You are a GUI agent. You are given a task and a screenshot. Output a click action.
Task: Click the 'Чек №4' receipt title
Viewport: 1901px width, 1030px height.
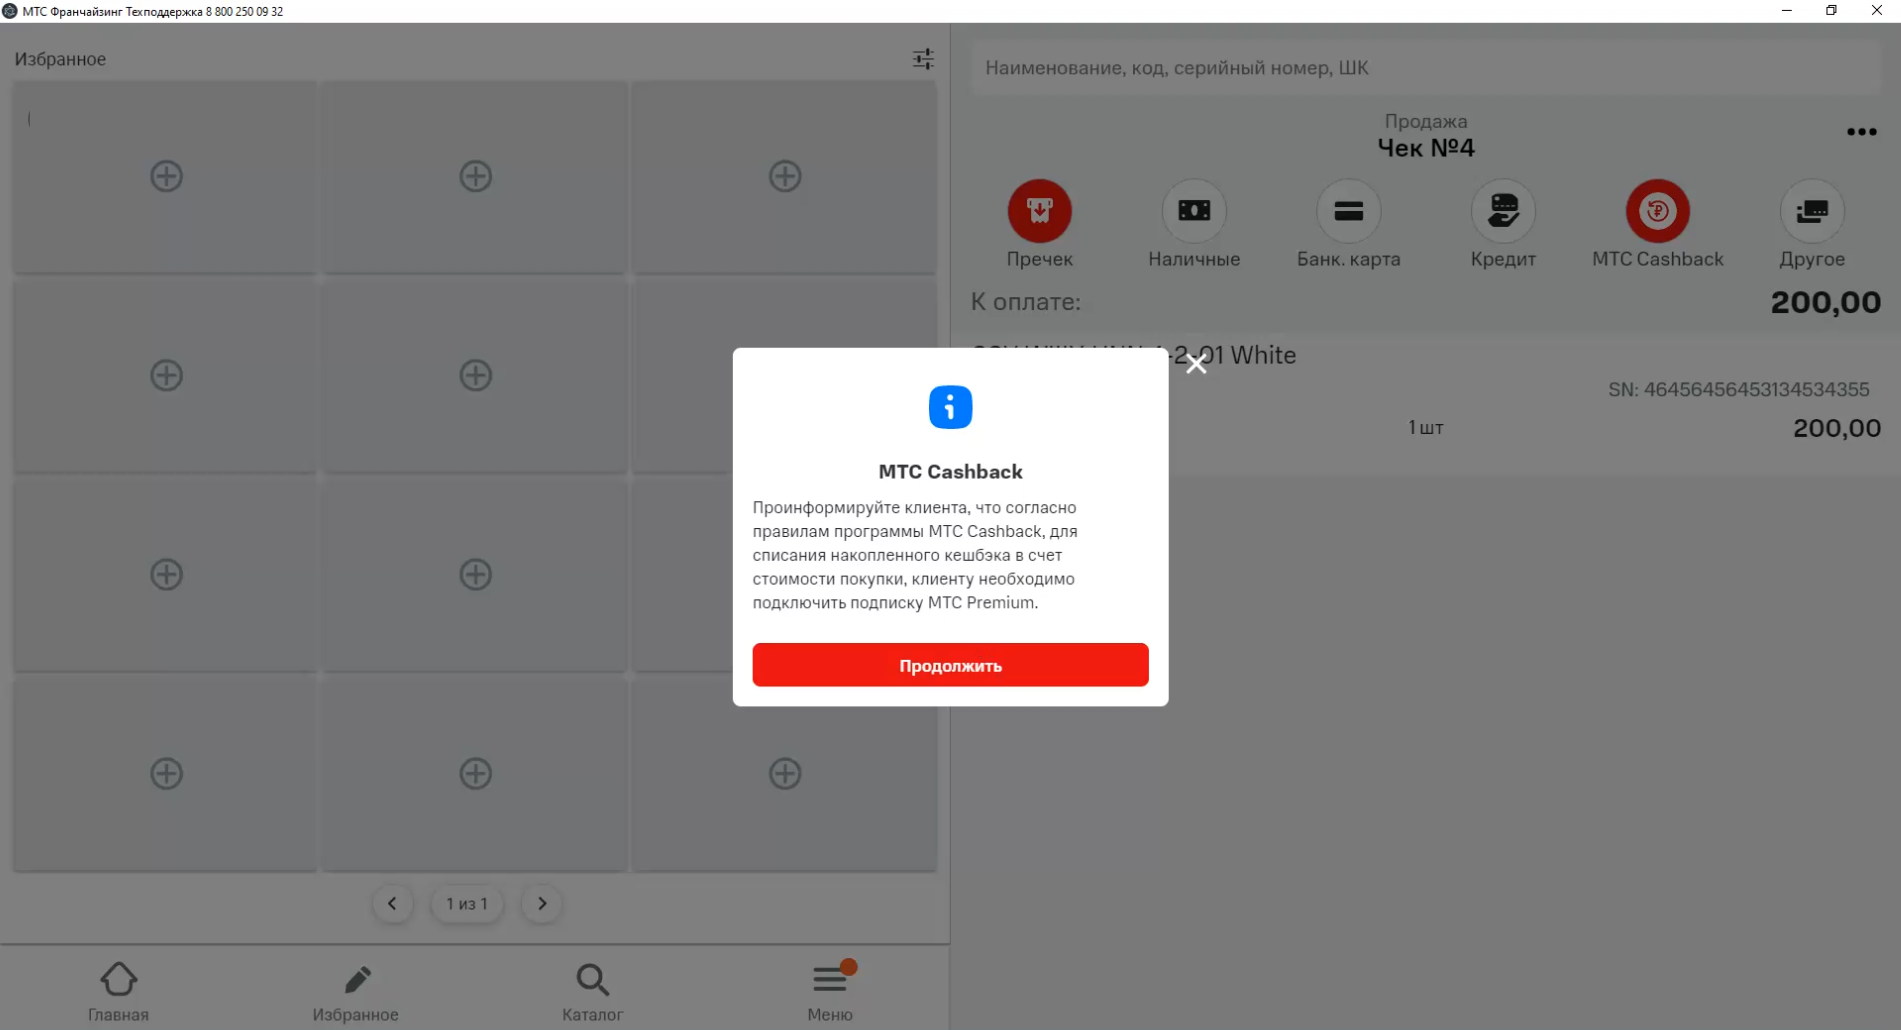(1425, 148)
